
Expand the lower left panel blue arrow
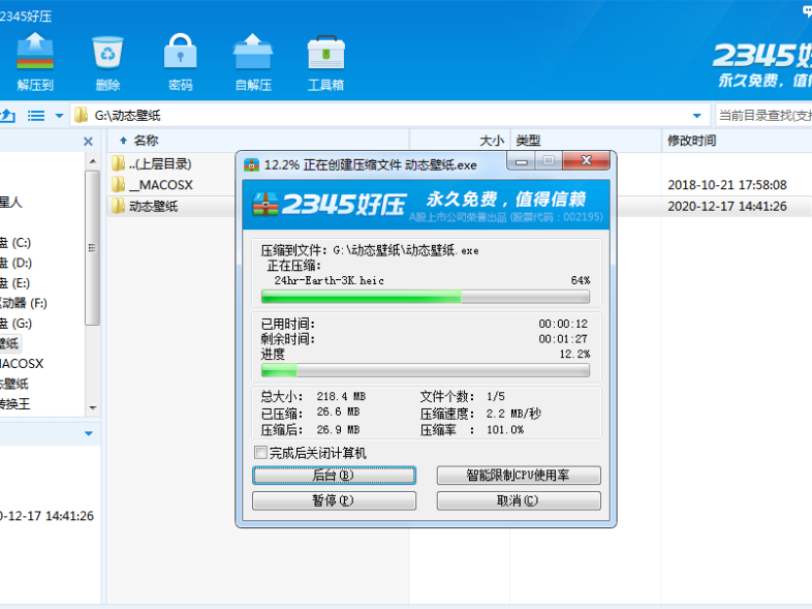coord(89,433)
